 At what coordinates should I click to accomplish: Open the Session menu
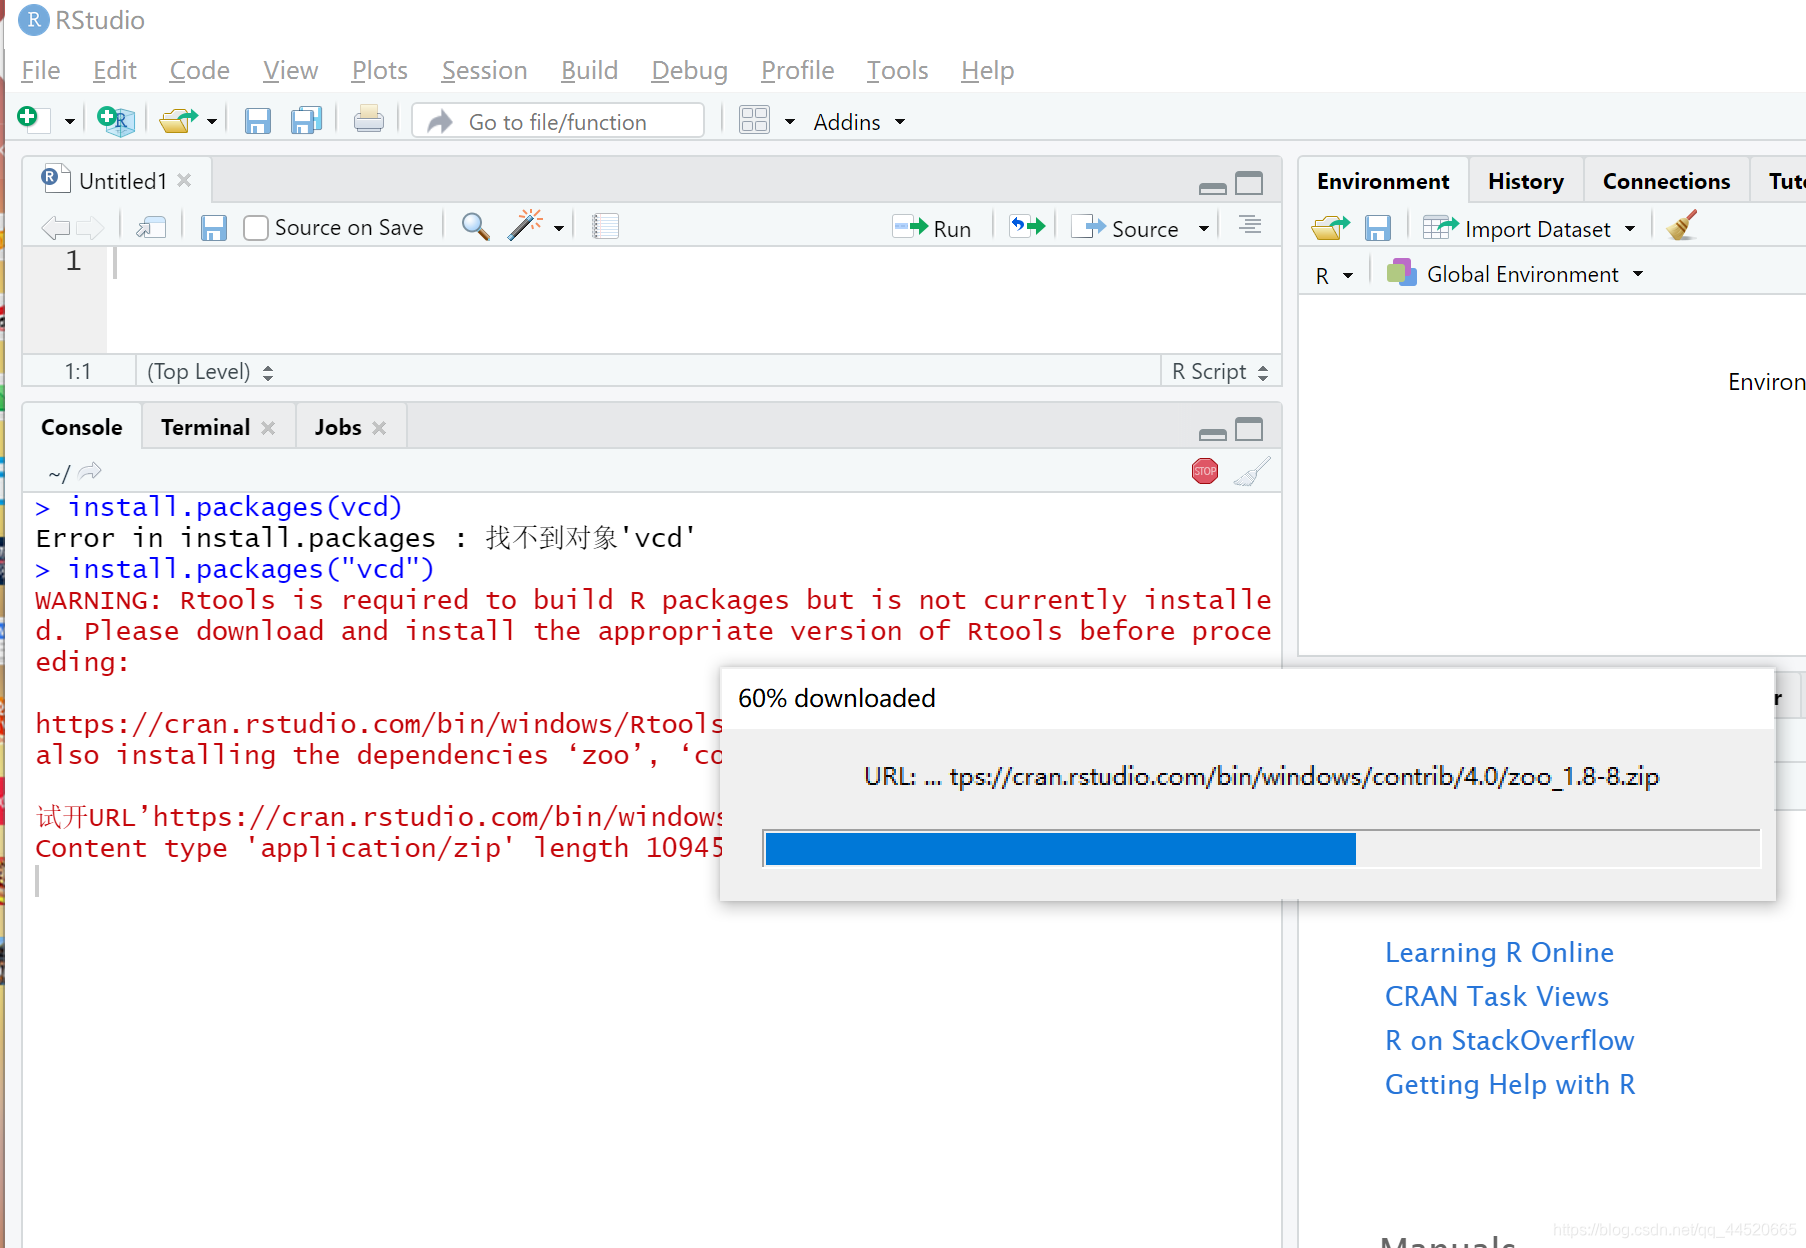click(x=484, y=70)
